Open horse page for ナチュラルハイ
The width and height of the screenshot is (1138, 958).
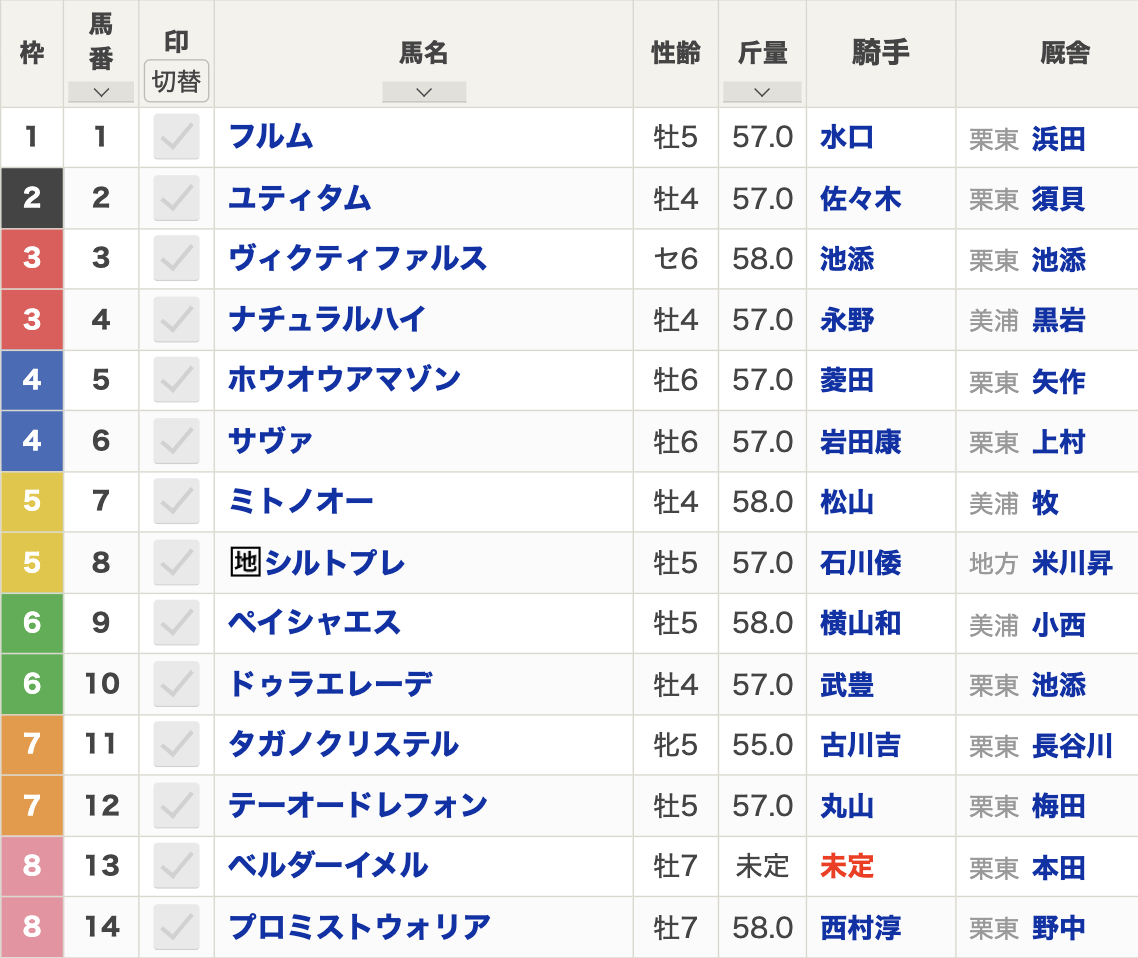(327, 319)
